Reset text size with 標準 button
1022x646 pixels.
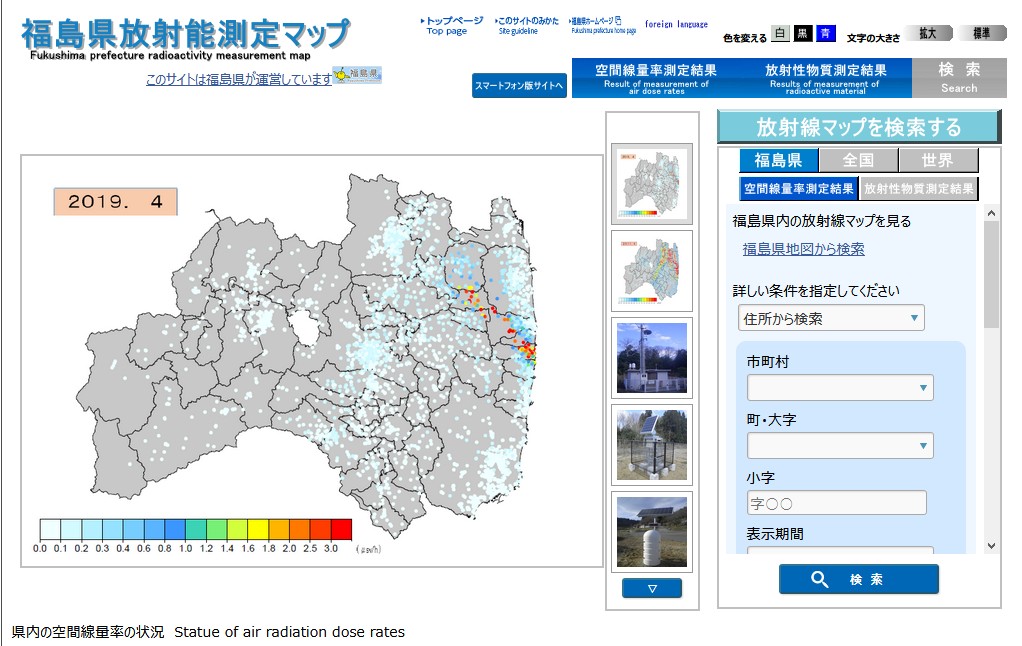(x=982, y=33)
